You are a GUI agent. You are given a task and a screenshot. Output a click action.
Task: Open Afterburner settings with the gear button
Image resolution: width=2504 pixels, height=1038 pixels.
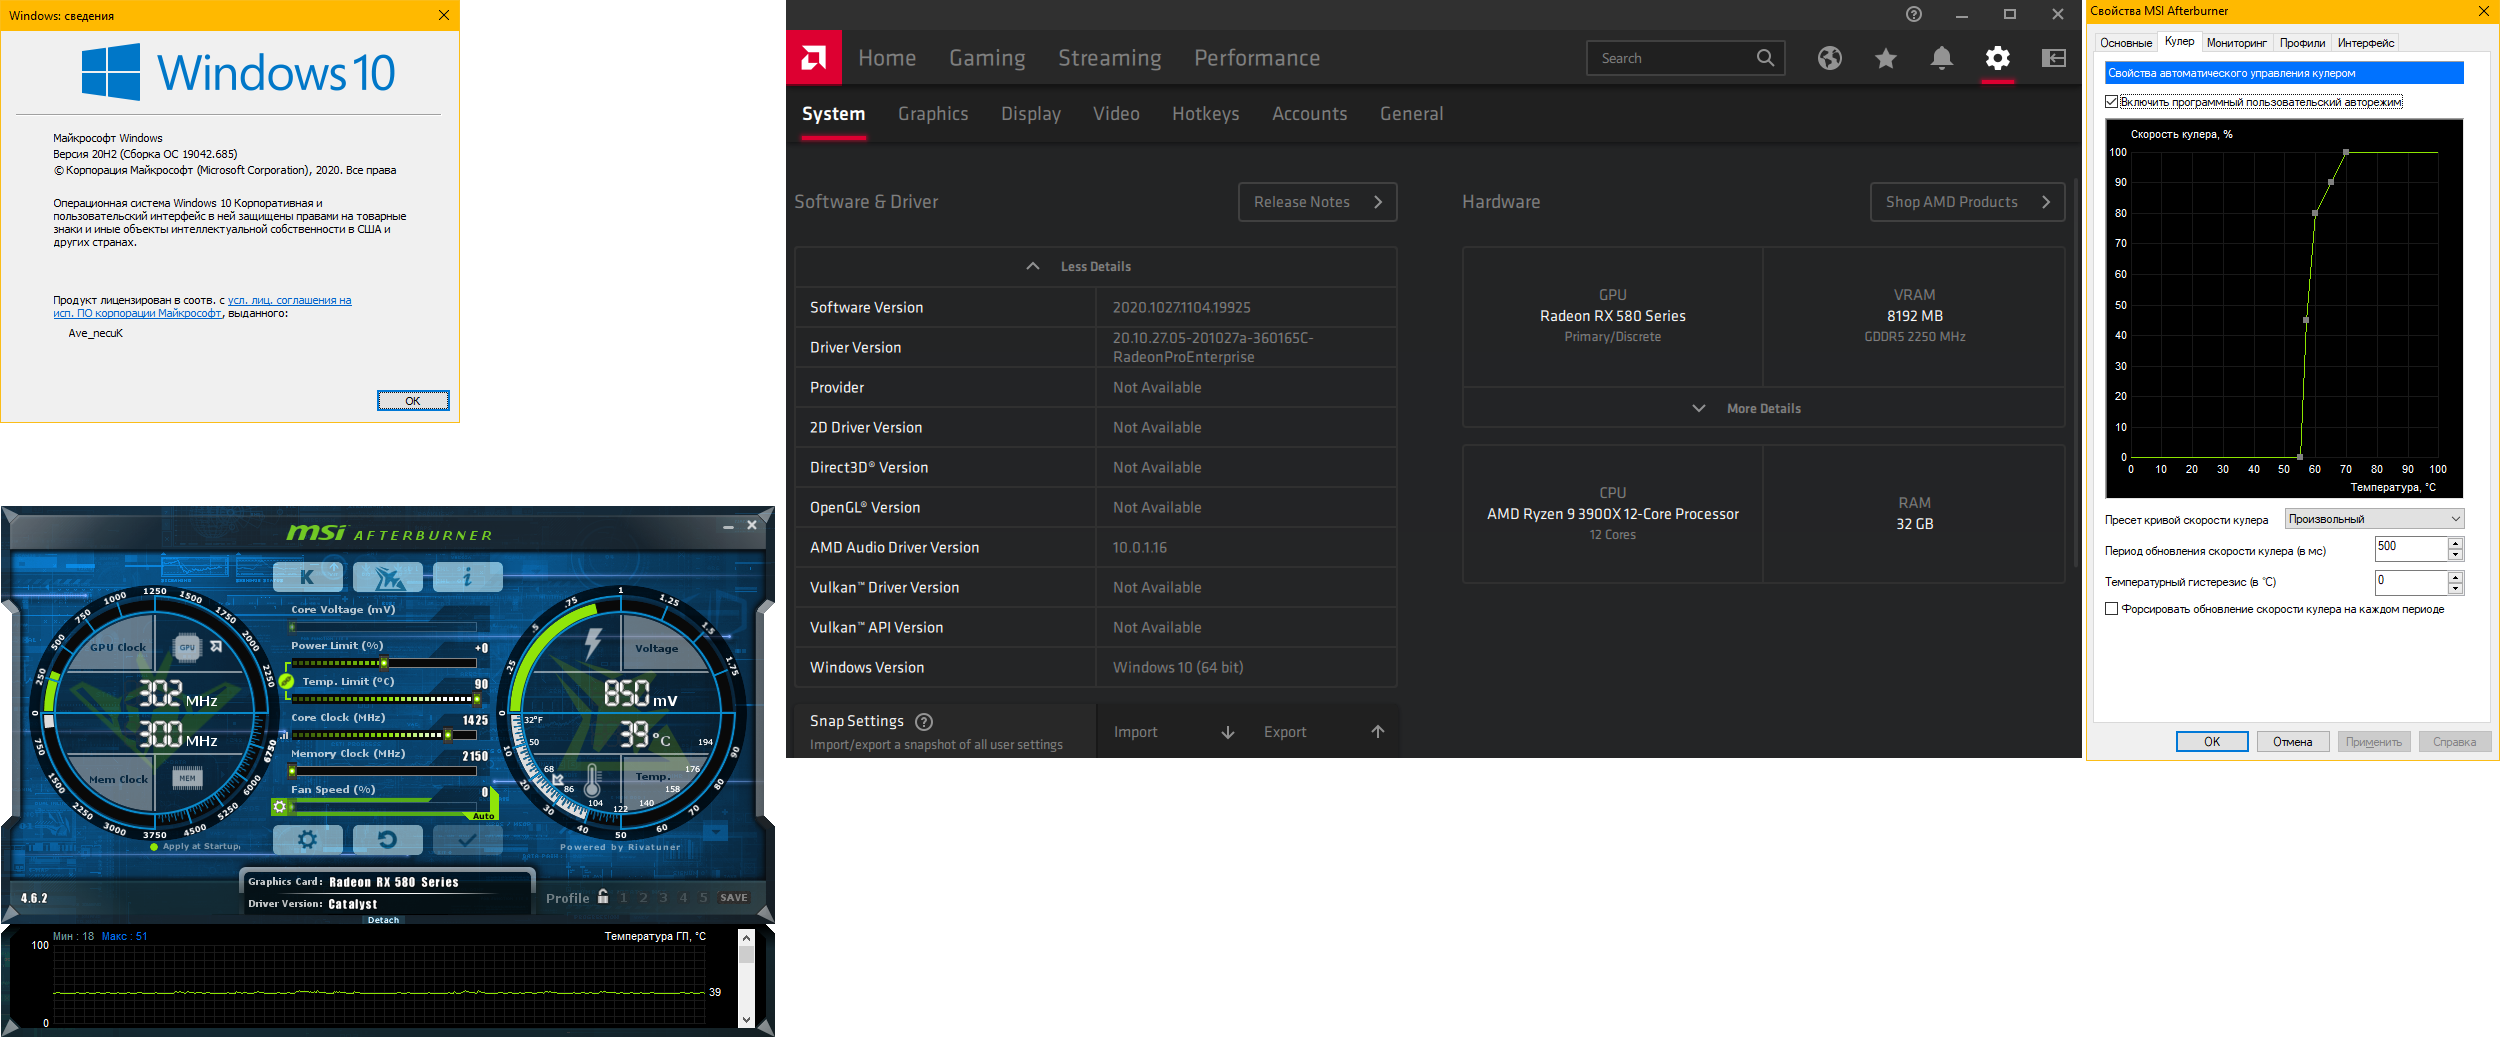click(307, 840)
